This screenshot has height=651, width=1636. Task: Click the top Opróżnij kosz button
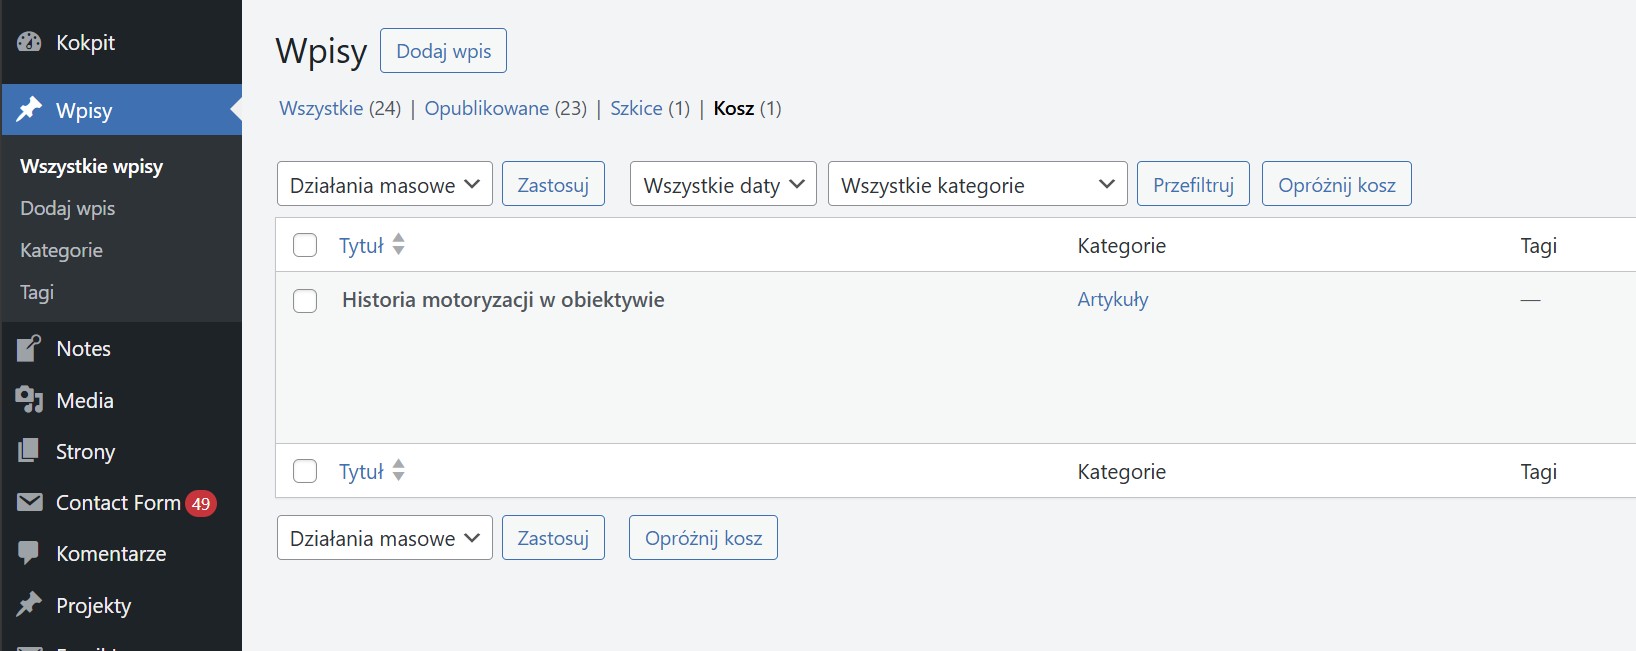[1336, 185]
